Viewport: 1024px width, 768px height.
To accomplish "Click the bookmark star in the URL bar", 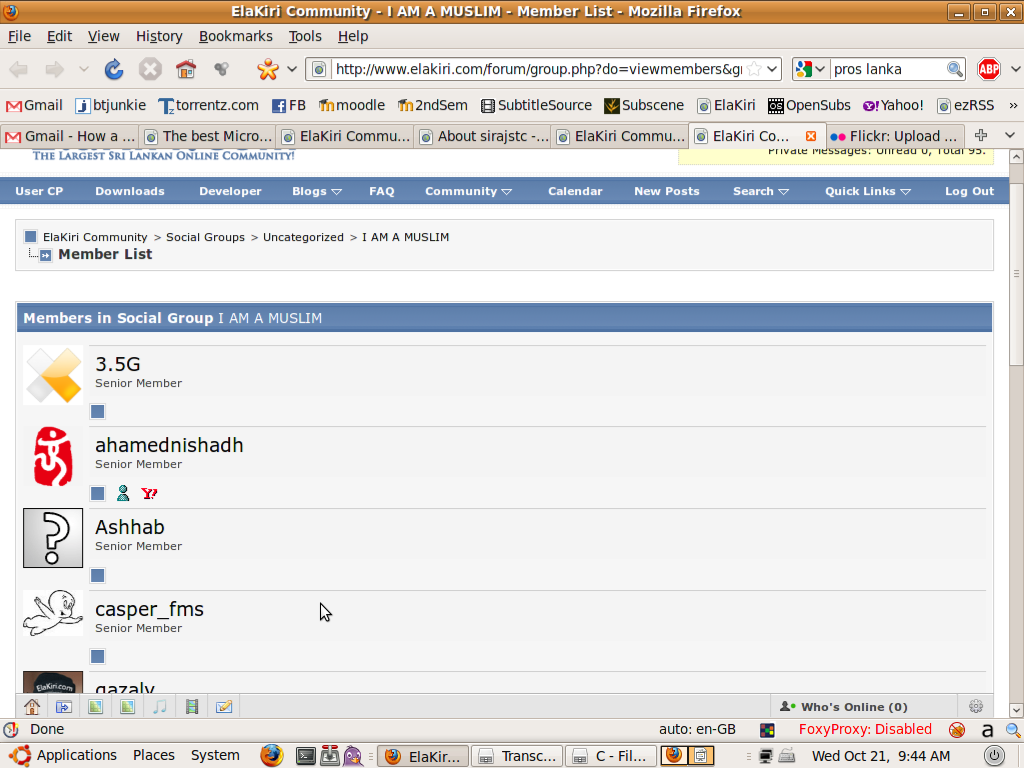I will point(754,69).
